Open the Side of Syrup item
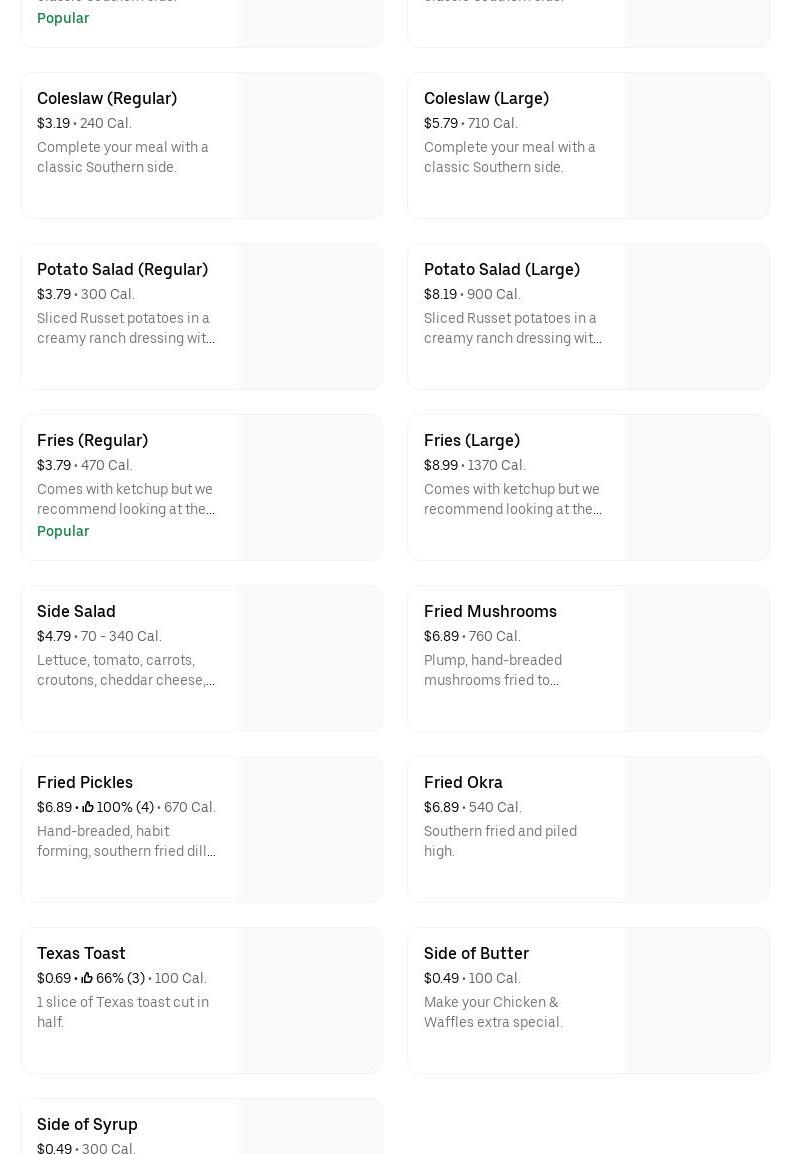The height and width of the screenshot is (1154, 804). [87, 1124]
